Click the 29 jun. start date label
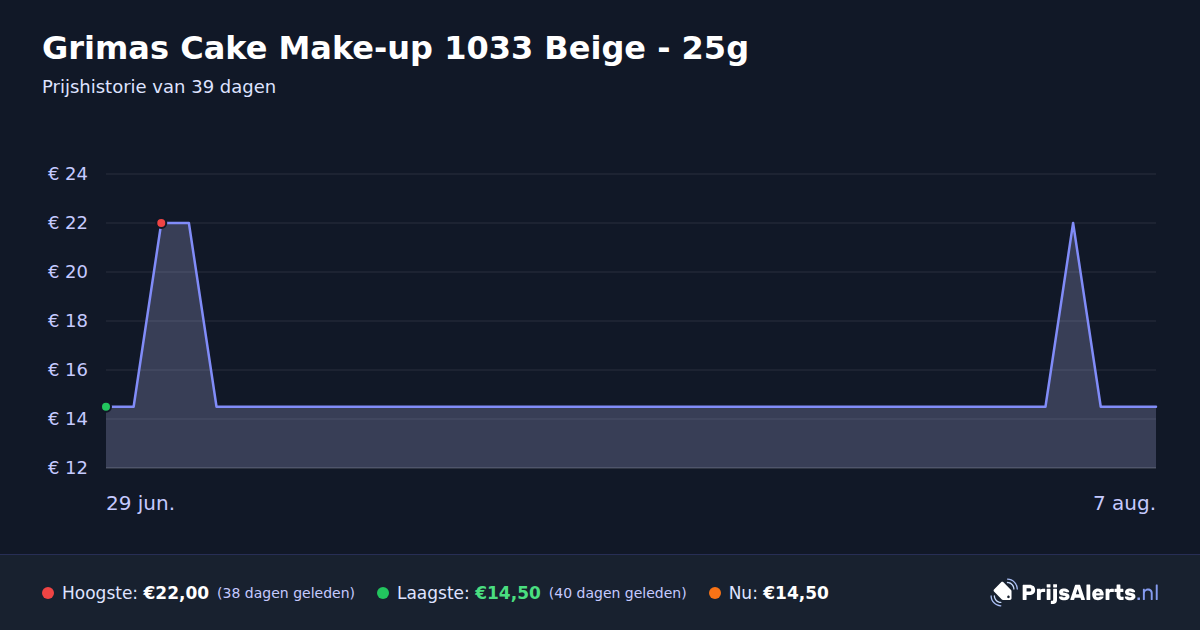 141,503
